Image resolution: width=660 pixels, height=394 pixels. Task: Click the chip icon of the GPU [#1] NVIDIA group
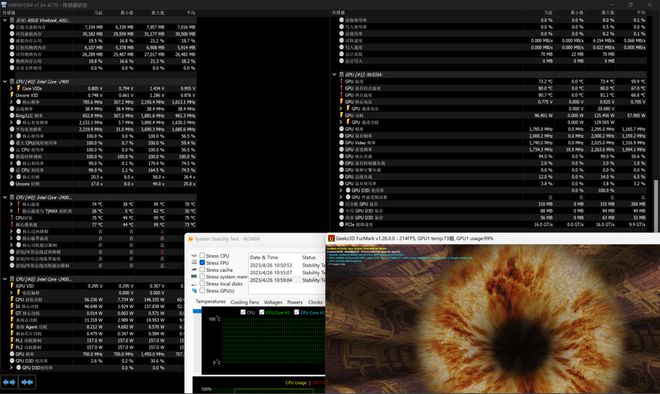341,75
